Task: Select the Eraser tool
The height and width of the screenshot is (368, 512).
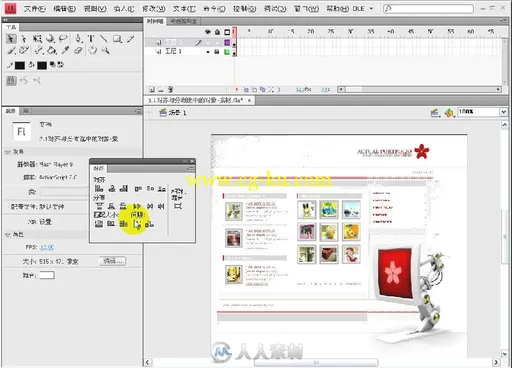Action: click(78, 51)
